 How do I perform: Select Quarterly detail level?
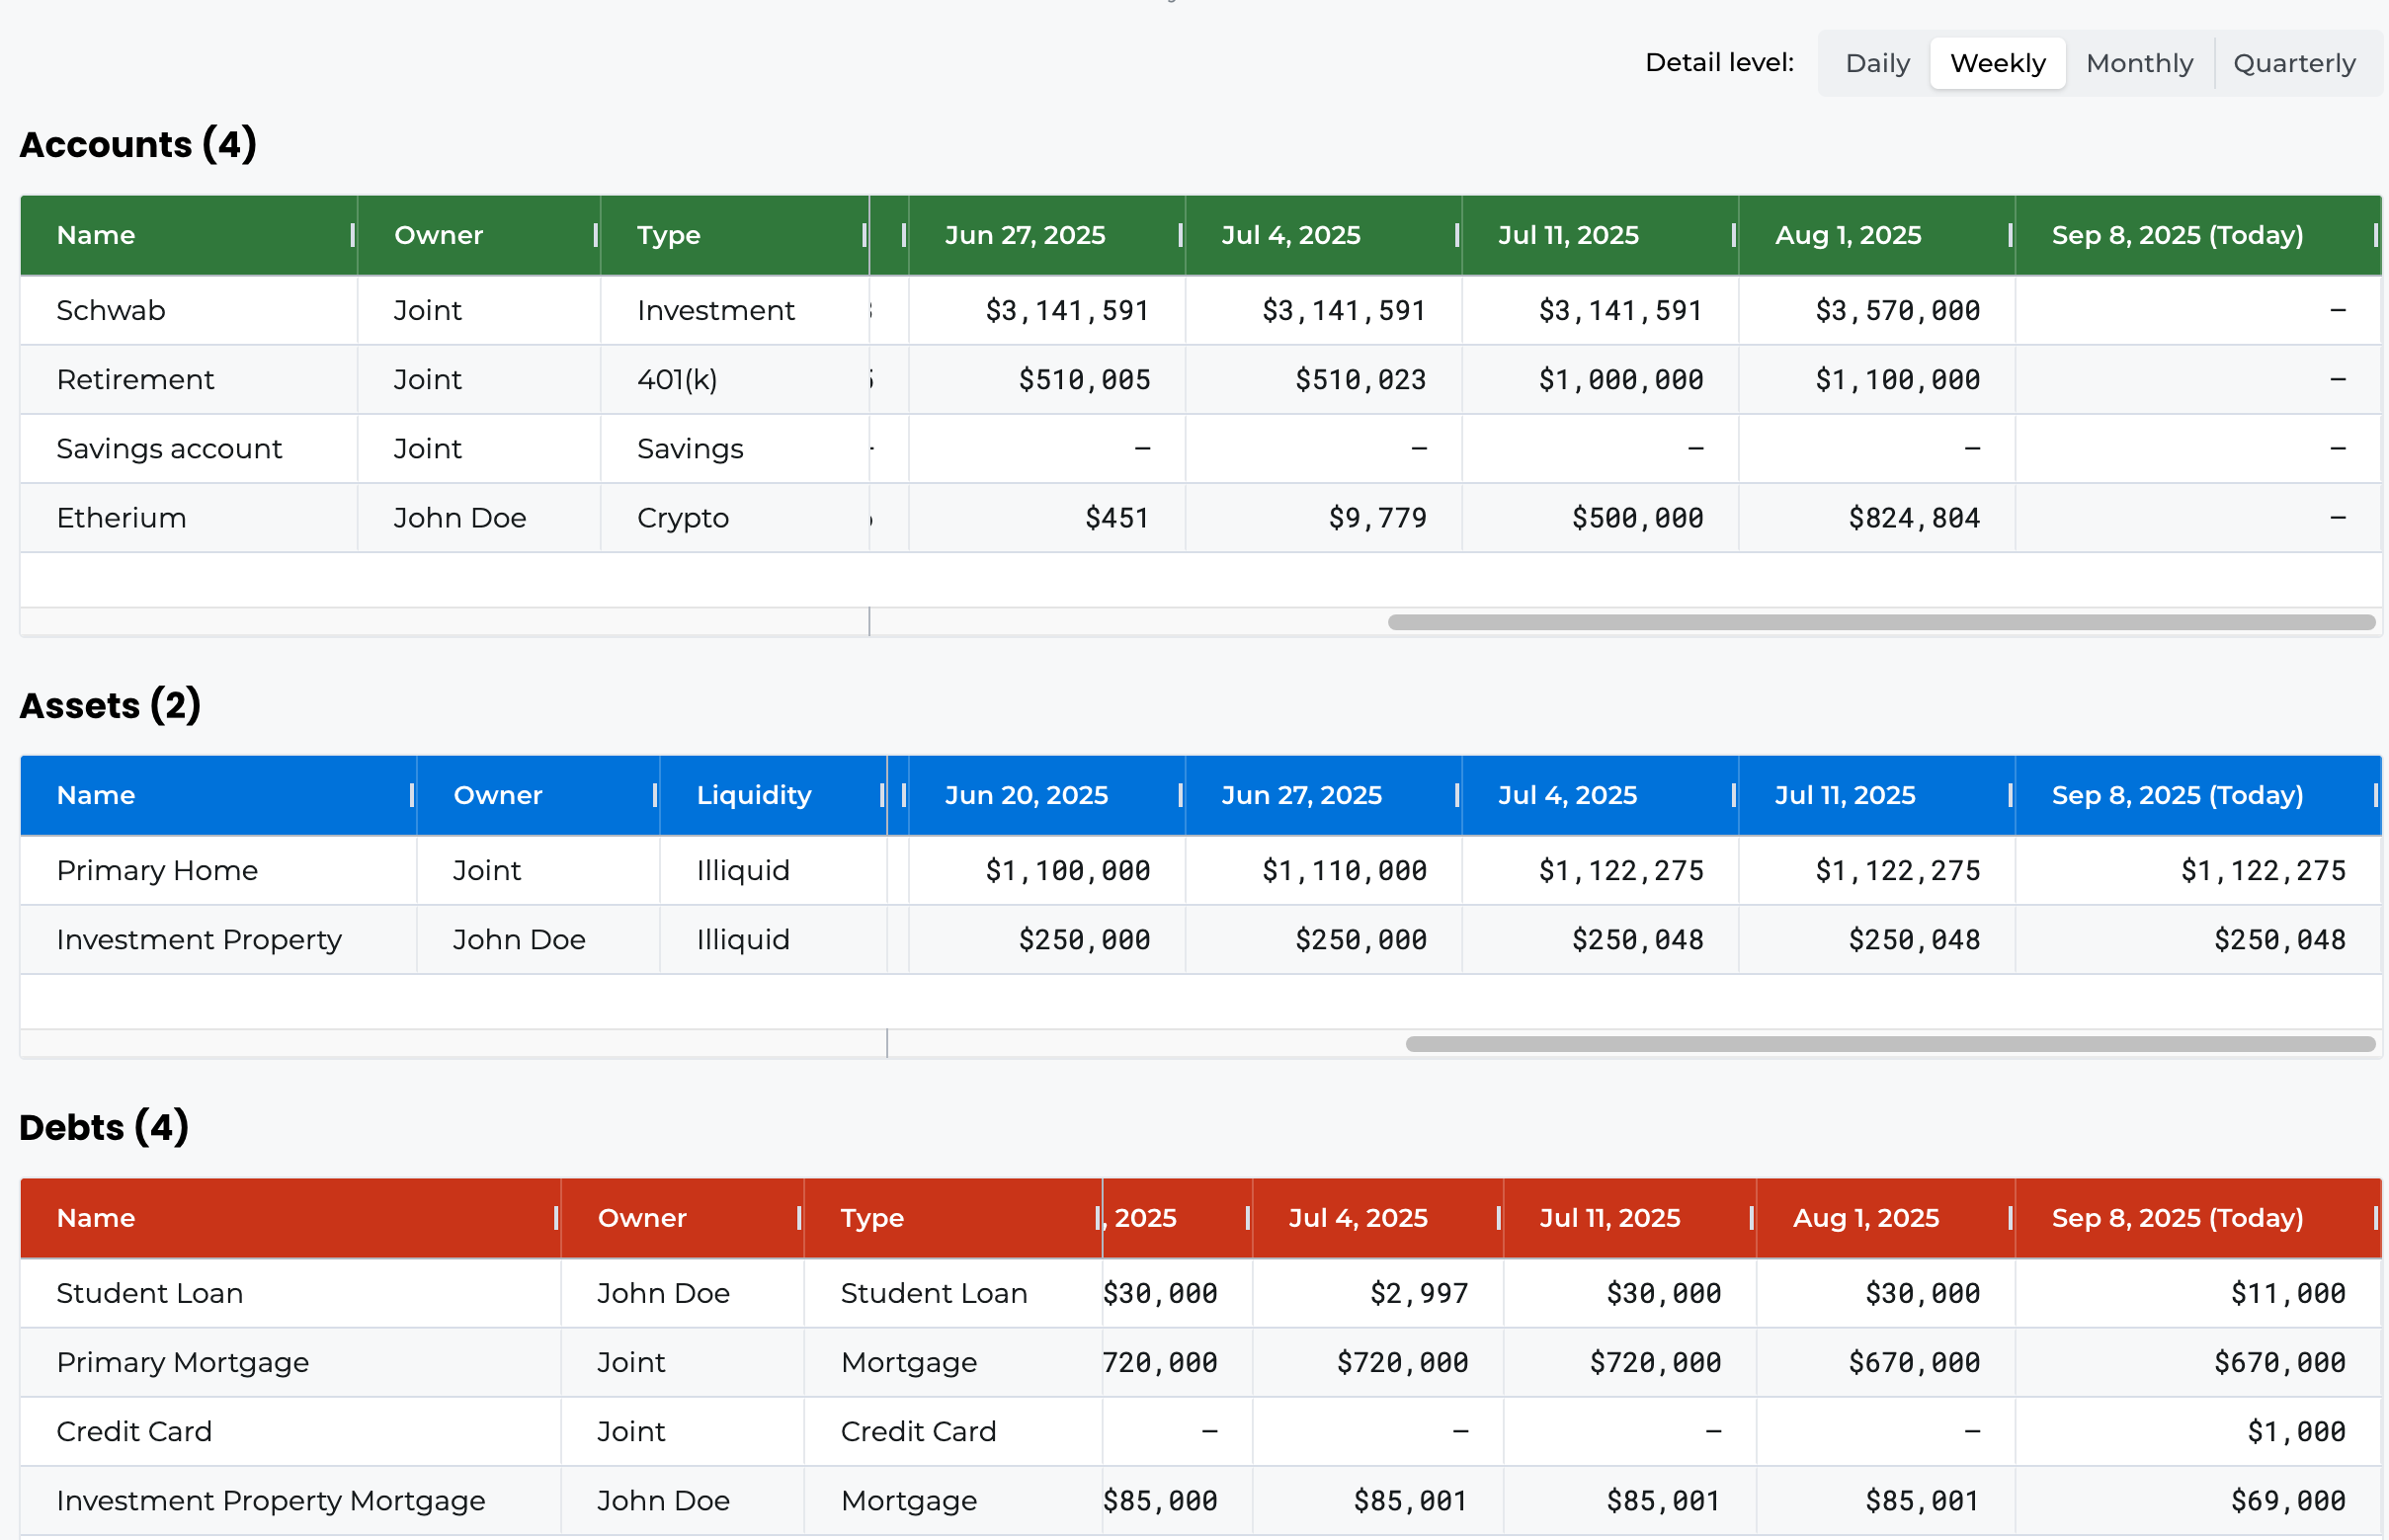(2293, 63)
